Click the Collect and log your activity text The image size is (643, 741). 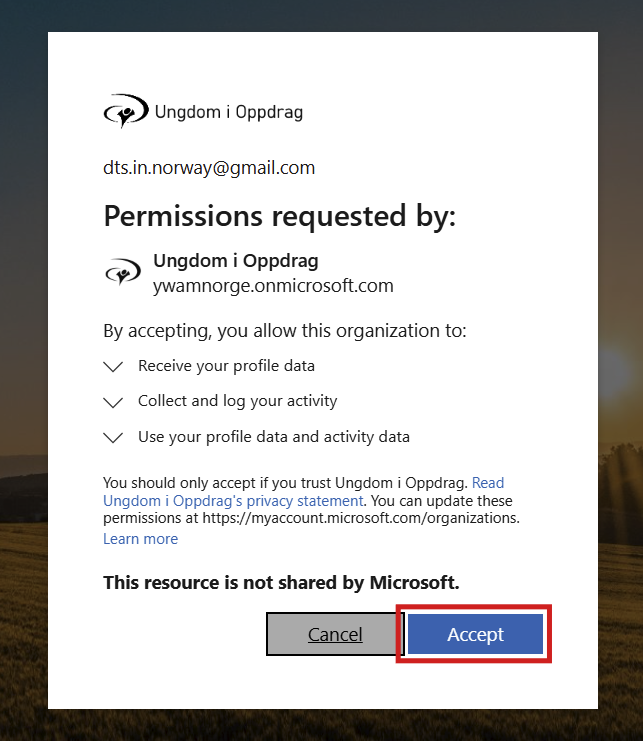(x=237, y=401)
